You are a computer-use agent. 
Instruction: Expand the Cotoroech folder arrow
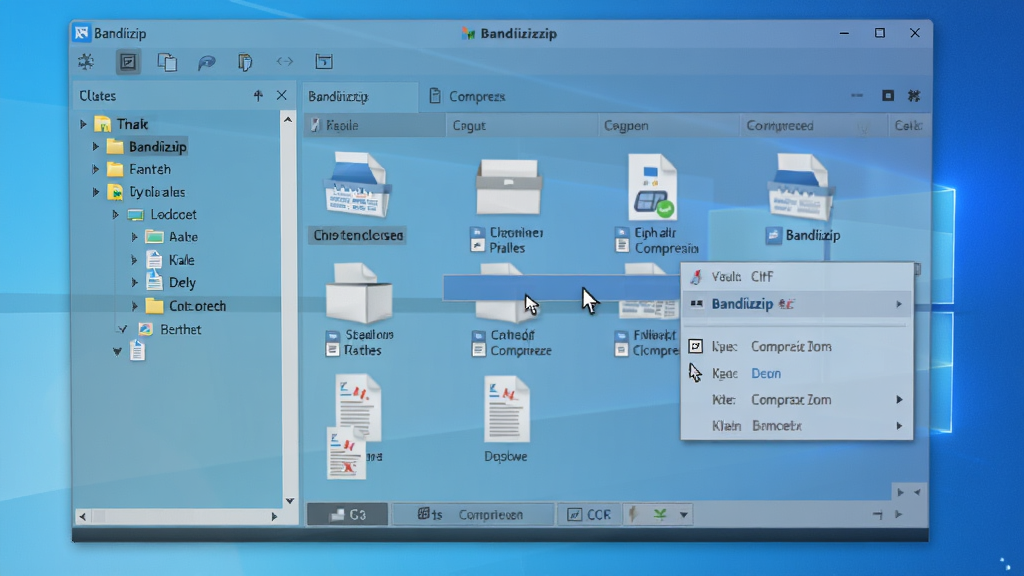tap(134, 306)
